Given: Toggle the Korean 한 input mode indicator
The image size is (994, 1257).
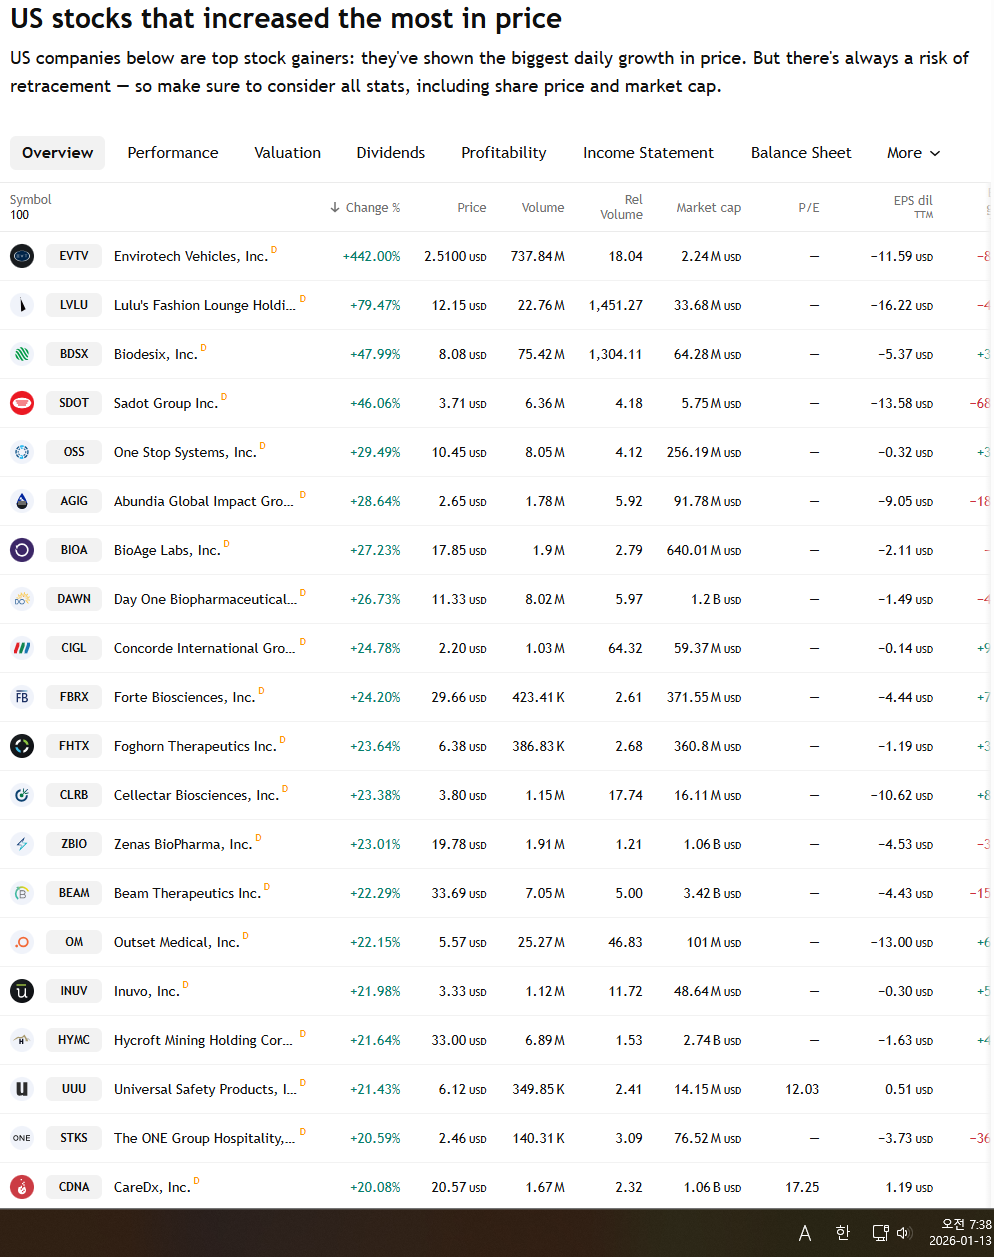Looking at the screenshot, I should [842, 1233].
